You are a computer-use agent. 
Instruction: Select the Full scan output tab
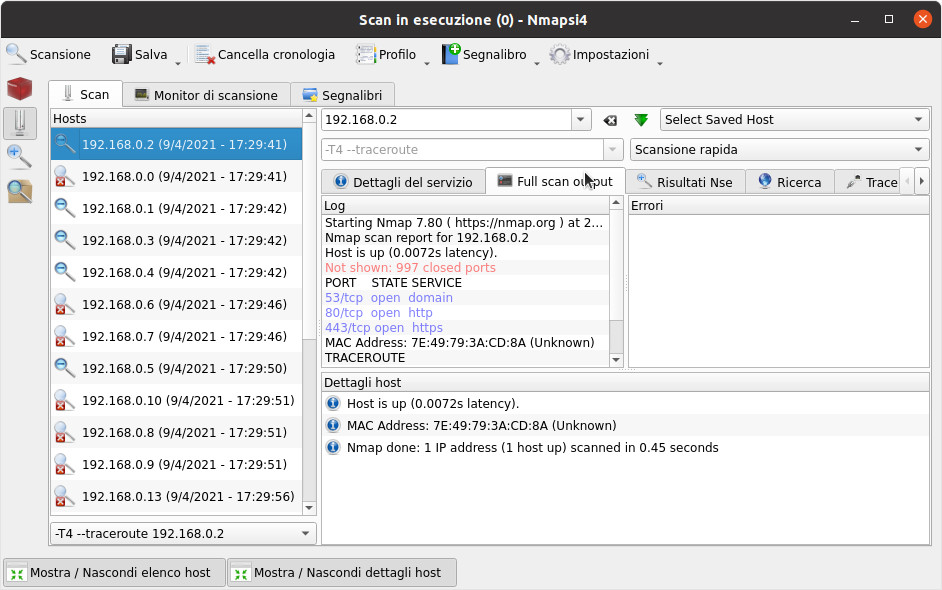pyautogui.click(x=556, y=181)
